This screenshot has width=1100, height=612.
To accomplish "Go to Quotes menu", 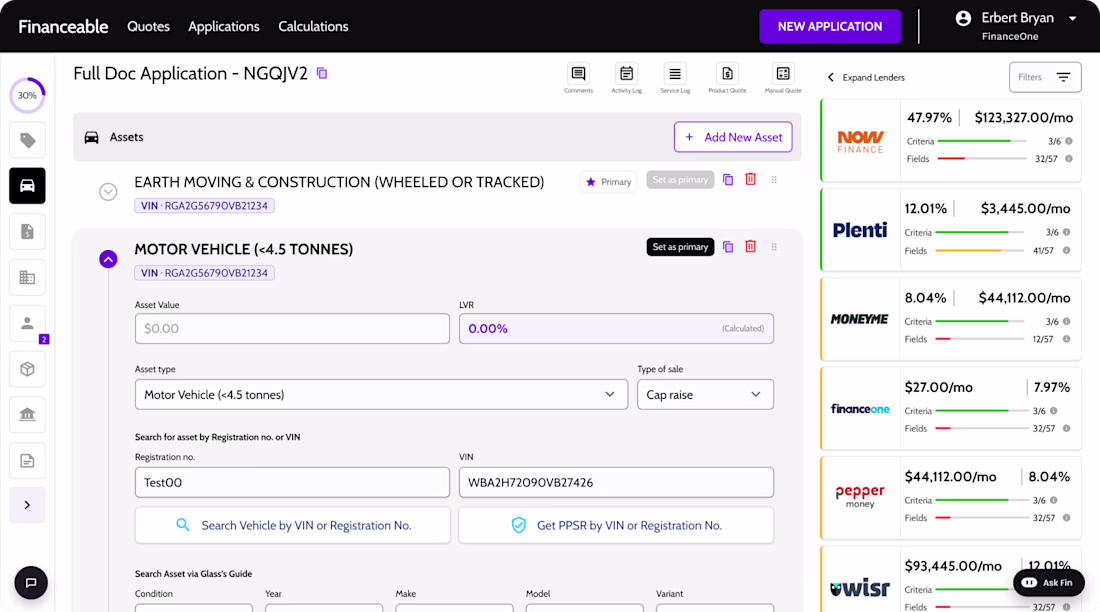I will pyautogui.click(x=148, y=27).
